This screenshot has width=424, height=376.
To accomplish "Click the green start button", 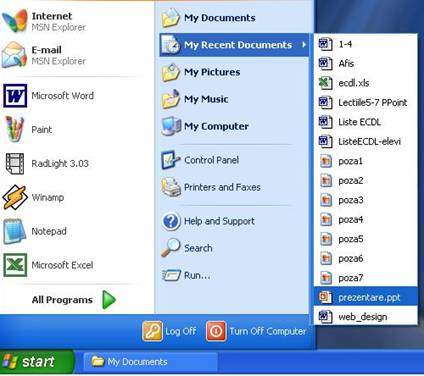I will click(x=37, y=362).
